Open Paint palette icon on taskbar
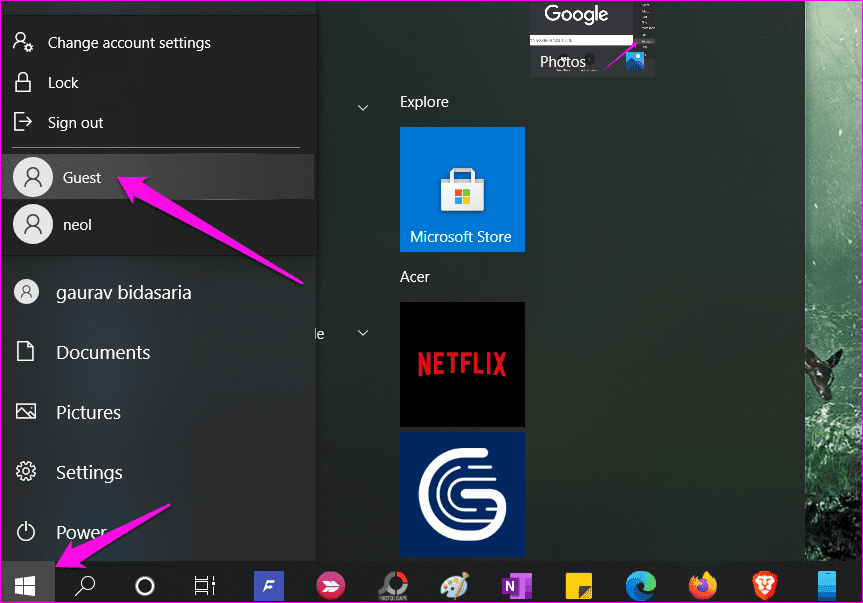863x603 pixels. point(455,585)
